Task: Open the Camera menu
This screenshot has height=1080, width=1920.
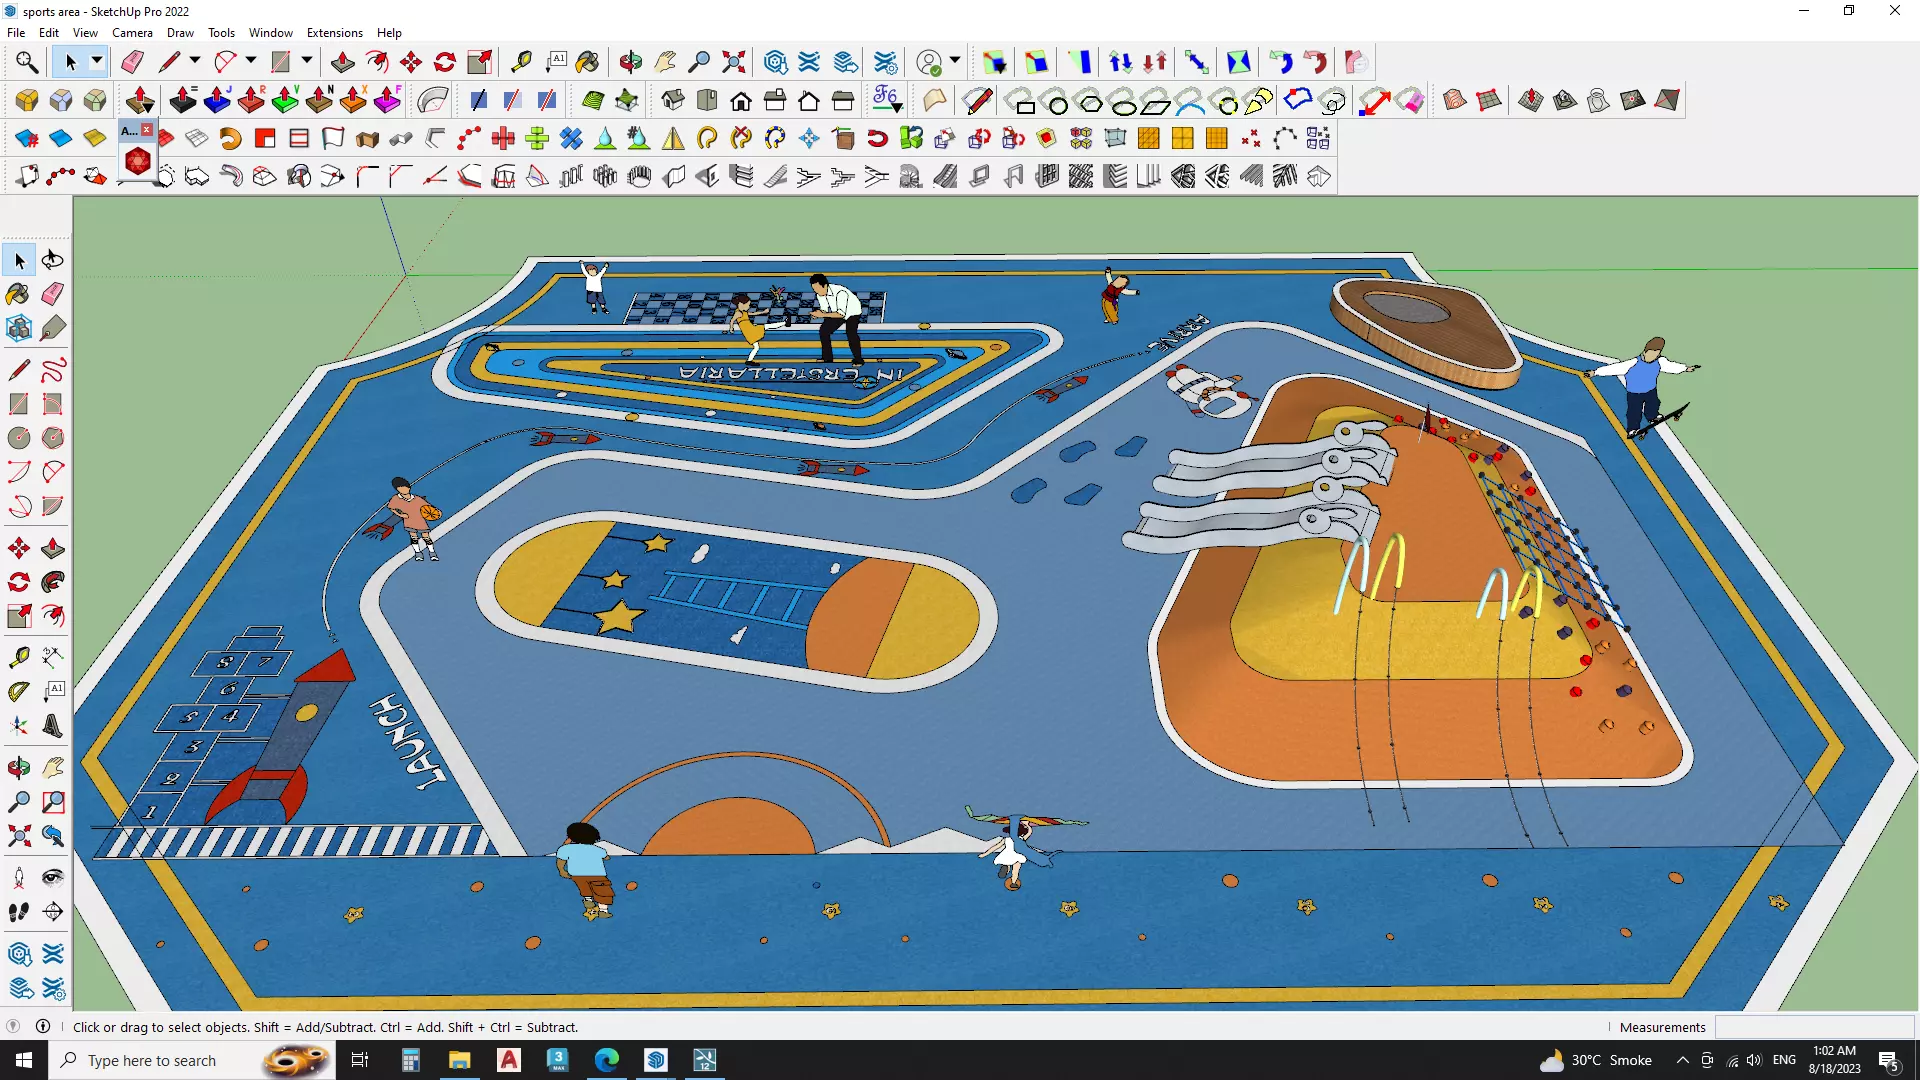Action: [132, 33]
